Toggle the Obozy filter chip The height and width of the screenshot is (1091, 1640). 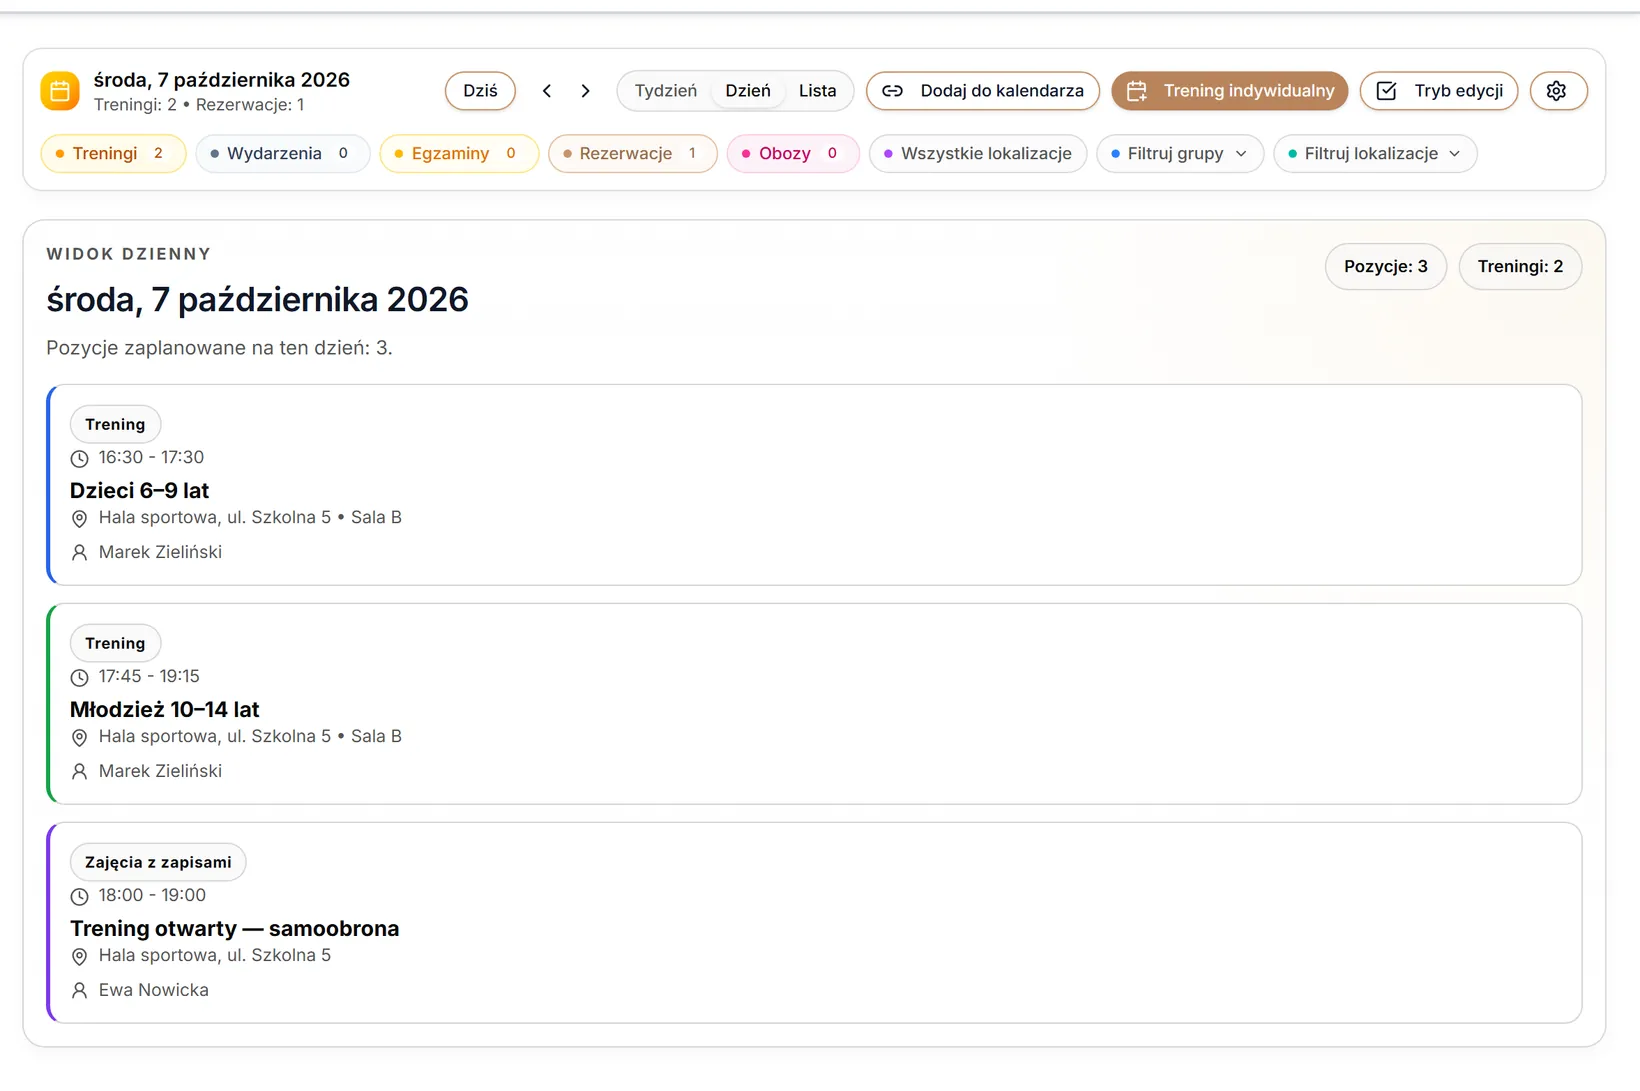click(x=793, y=154)
